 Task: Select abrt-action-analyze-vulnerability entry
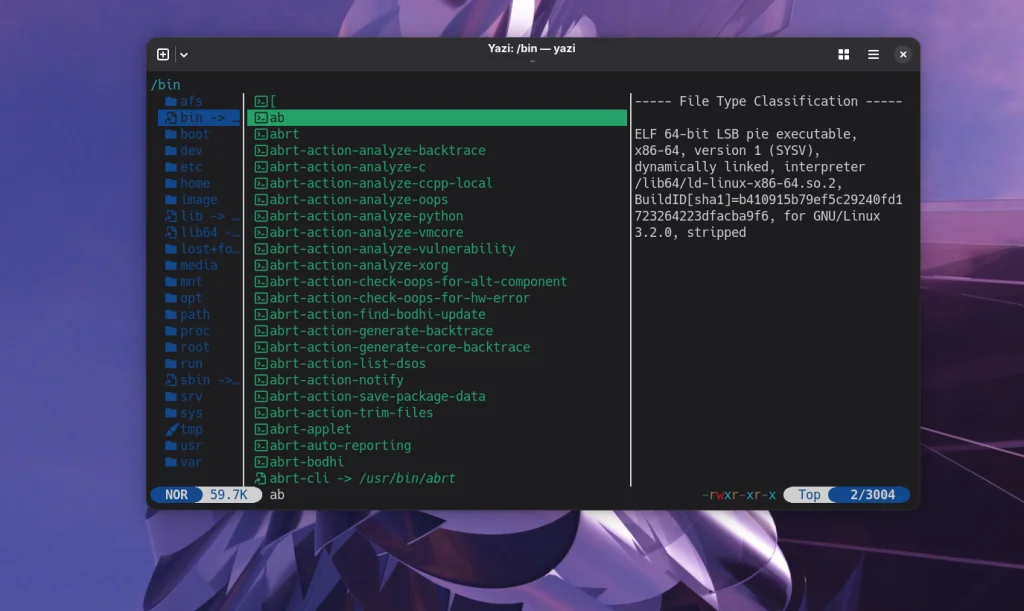[x=392, y=249]
